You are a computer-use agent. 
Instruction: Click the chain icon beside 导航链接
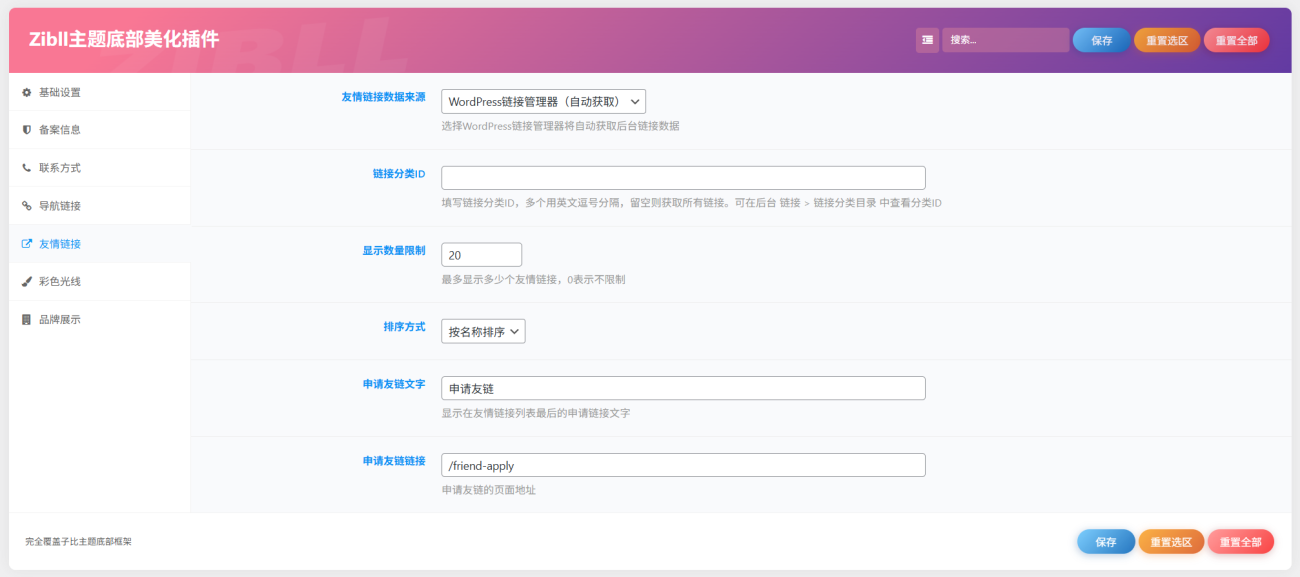click(x=27, y=206)
